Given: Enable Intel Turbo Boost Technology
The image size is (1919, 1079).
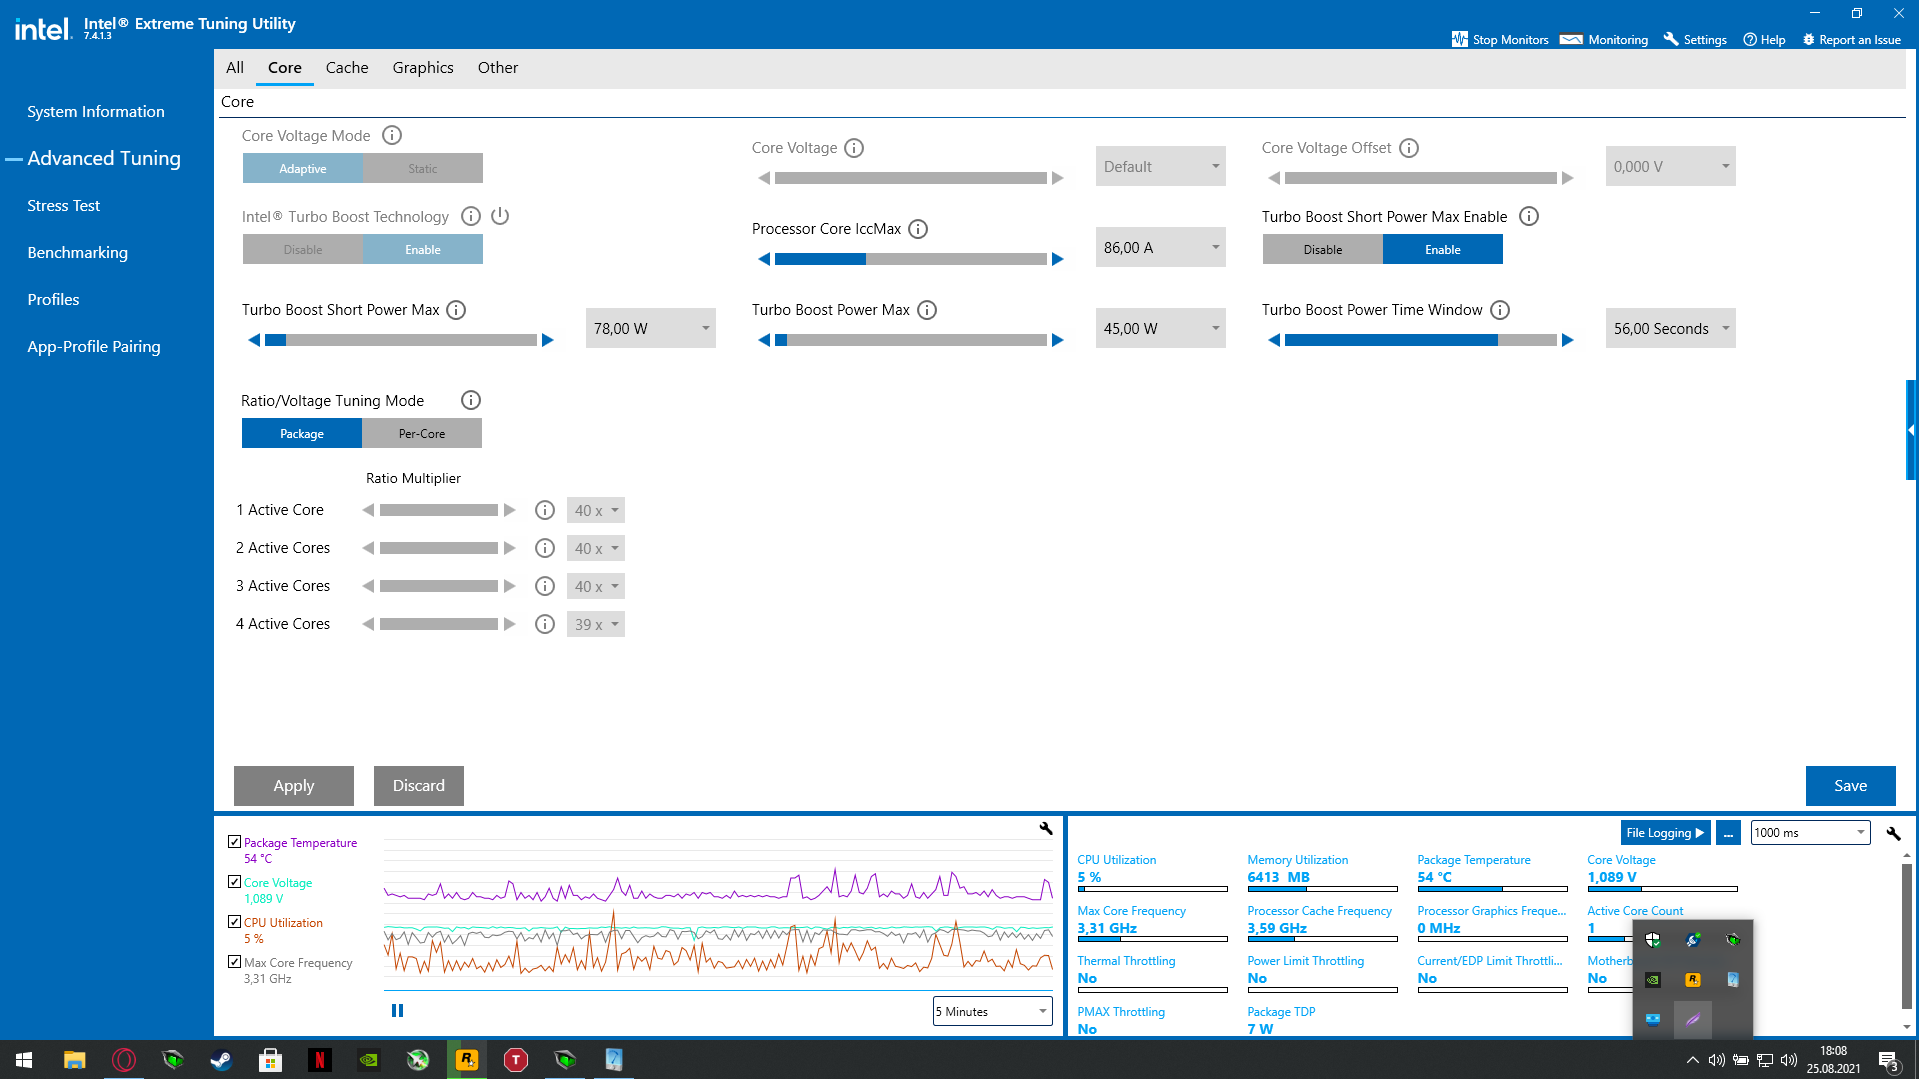Looking at the screenshot, I should [x=423, y=249].
